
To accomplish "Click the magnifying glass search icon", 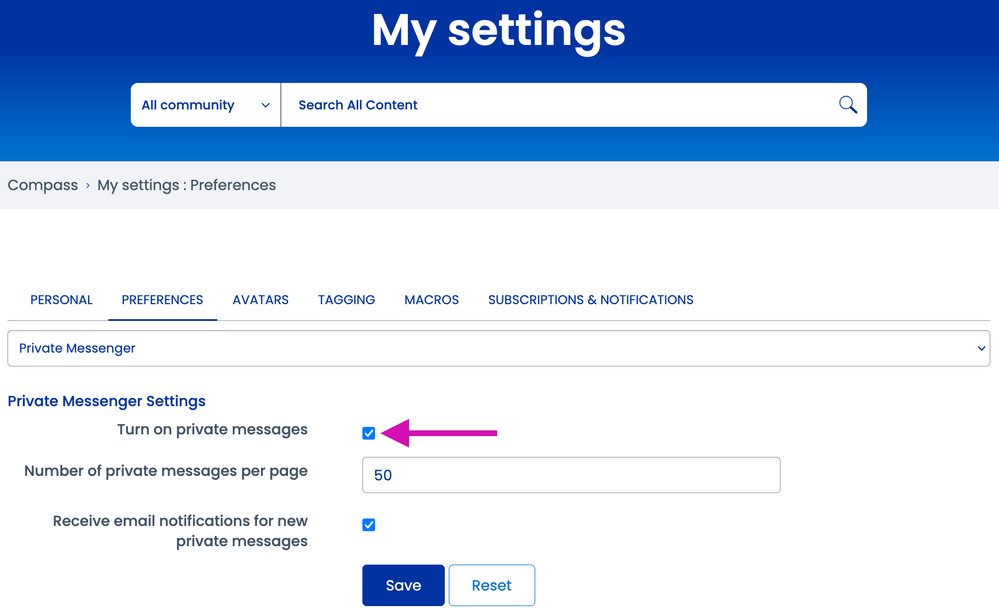I will point(847,105).
